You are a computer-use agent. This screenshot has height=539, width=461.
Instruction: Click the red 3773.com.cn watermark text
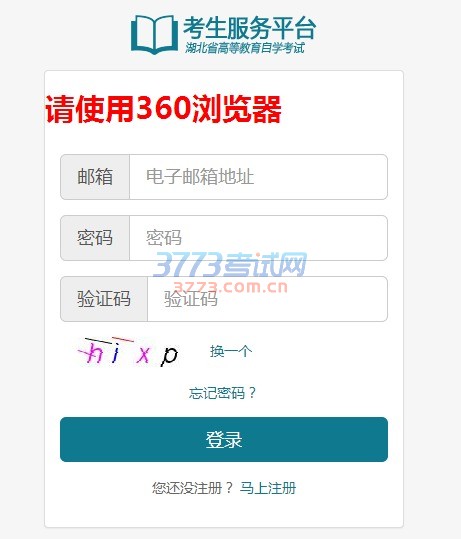tap(230, 286)
